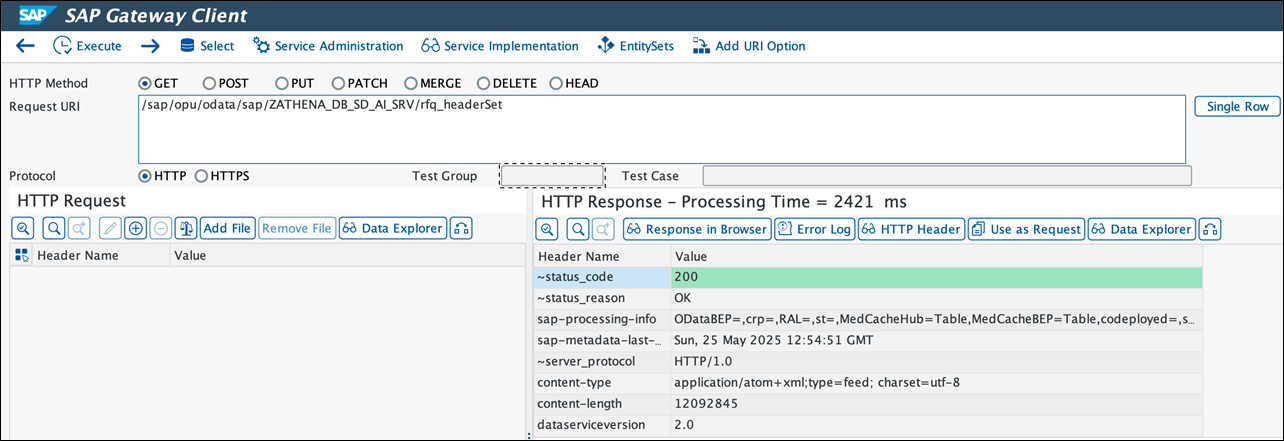Viewport: 1284px width, 441px height.
Task: Click Add URI Option
Action: pos(749,46)
